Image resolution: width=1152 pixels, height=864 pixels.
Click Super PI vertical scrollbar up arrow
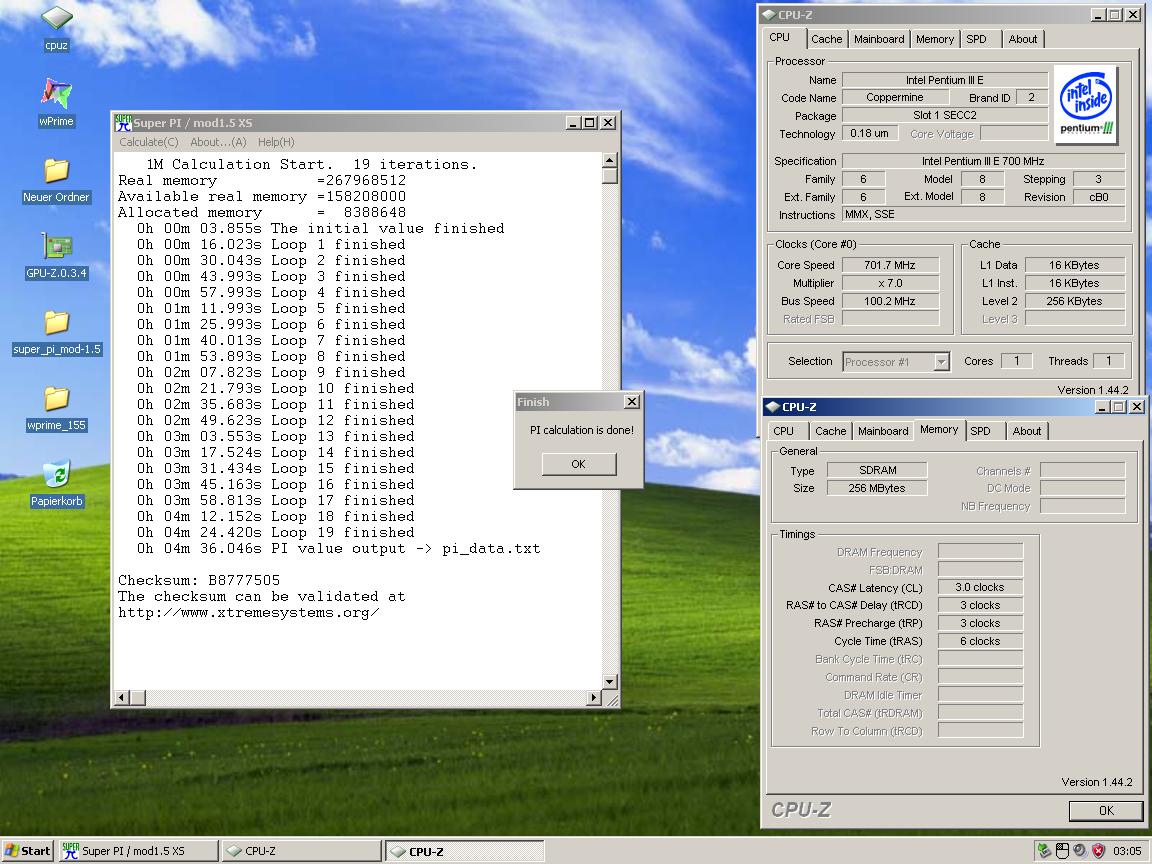click(x=609, y=160)
